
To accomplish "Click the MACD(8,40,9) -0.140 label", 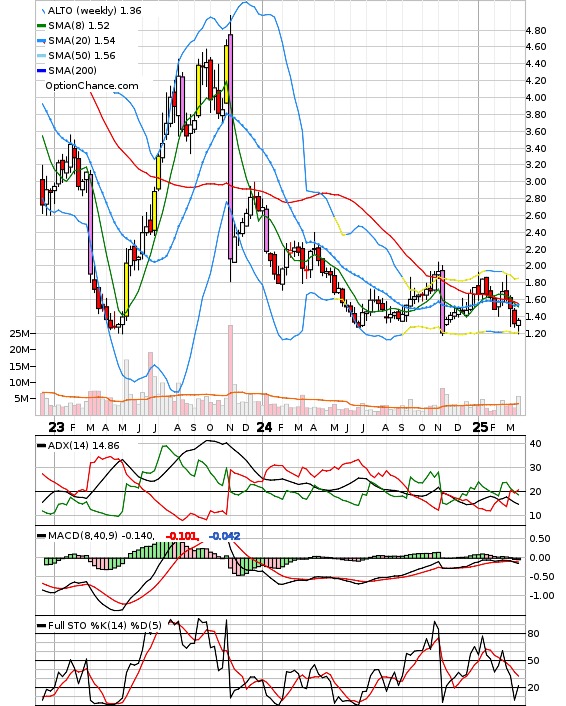I will point(101,536).
